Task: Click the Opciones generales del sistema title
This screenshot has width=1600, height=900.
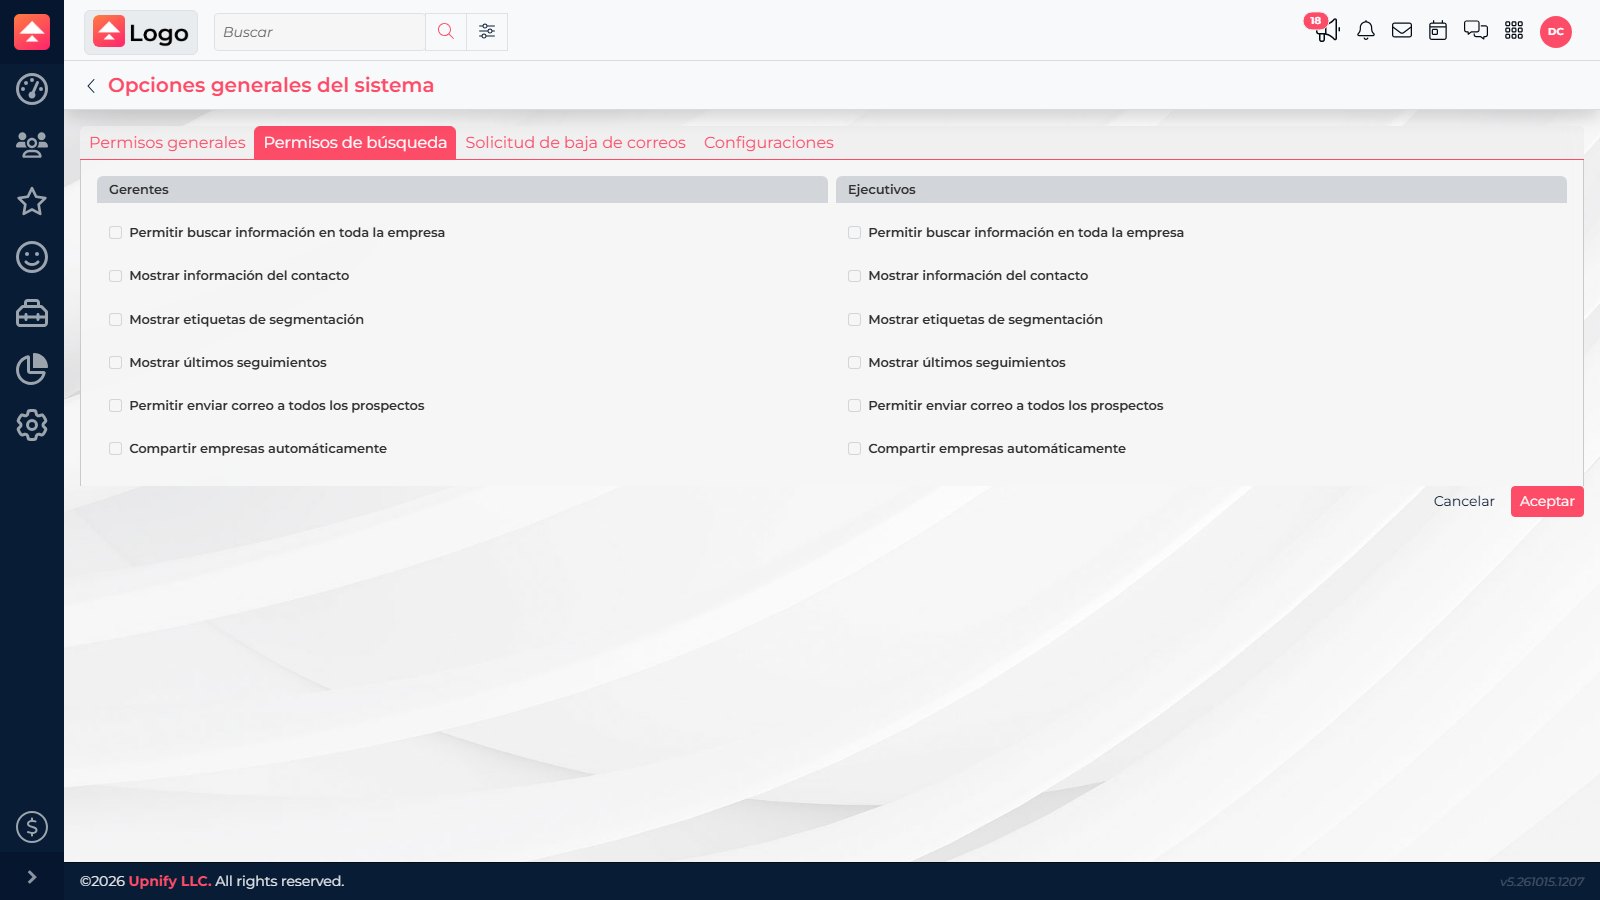Action: [x=271, y=85]
